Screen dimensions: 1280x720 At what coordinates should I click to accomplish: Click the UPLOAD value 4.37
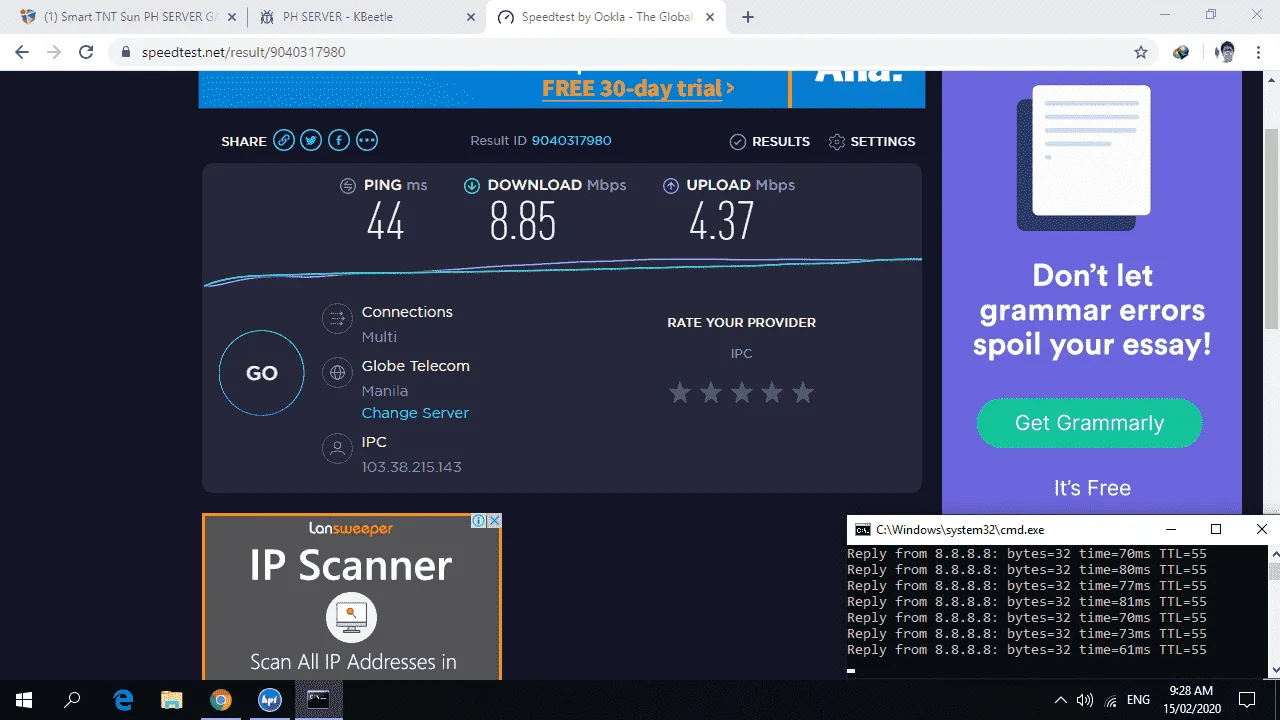721,221
